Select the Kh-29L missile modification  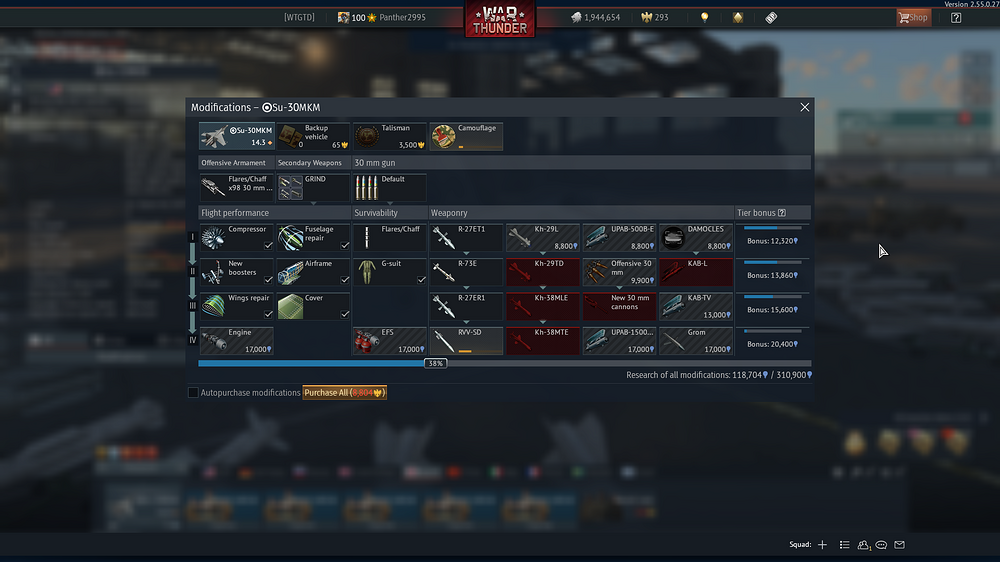click(x=543, y=237)
